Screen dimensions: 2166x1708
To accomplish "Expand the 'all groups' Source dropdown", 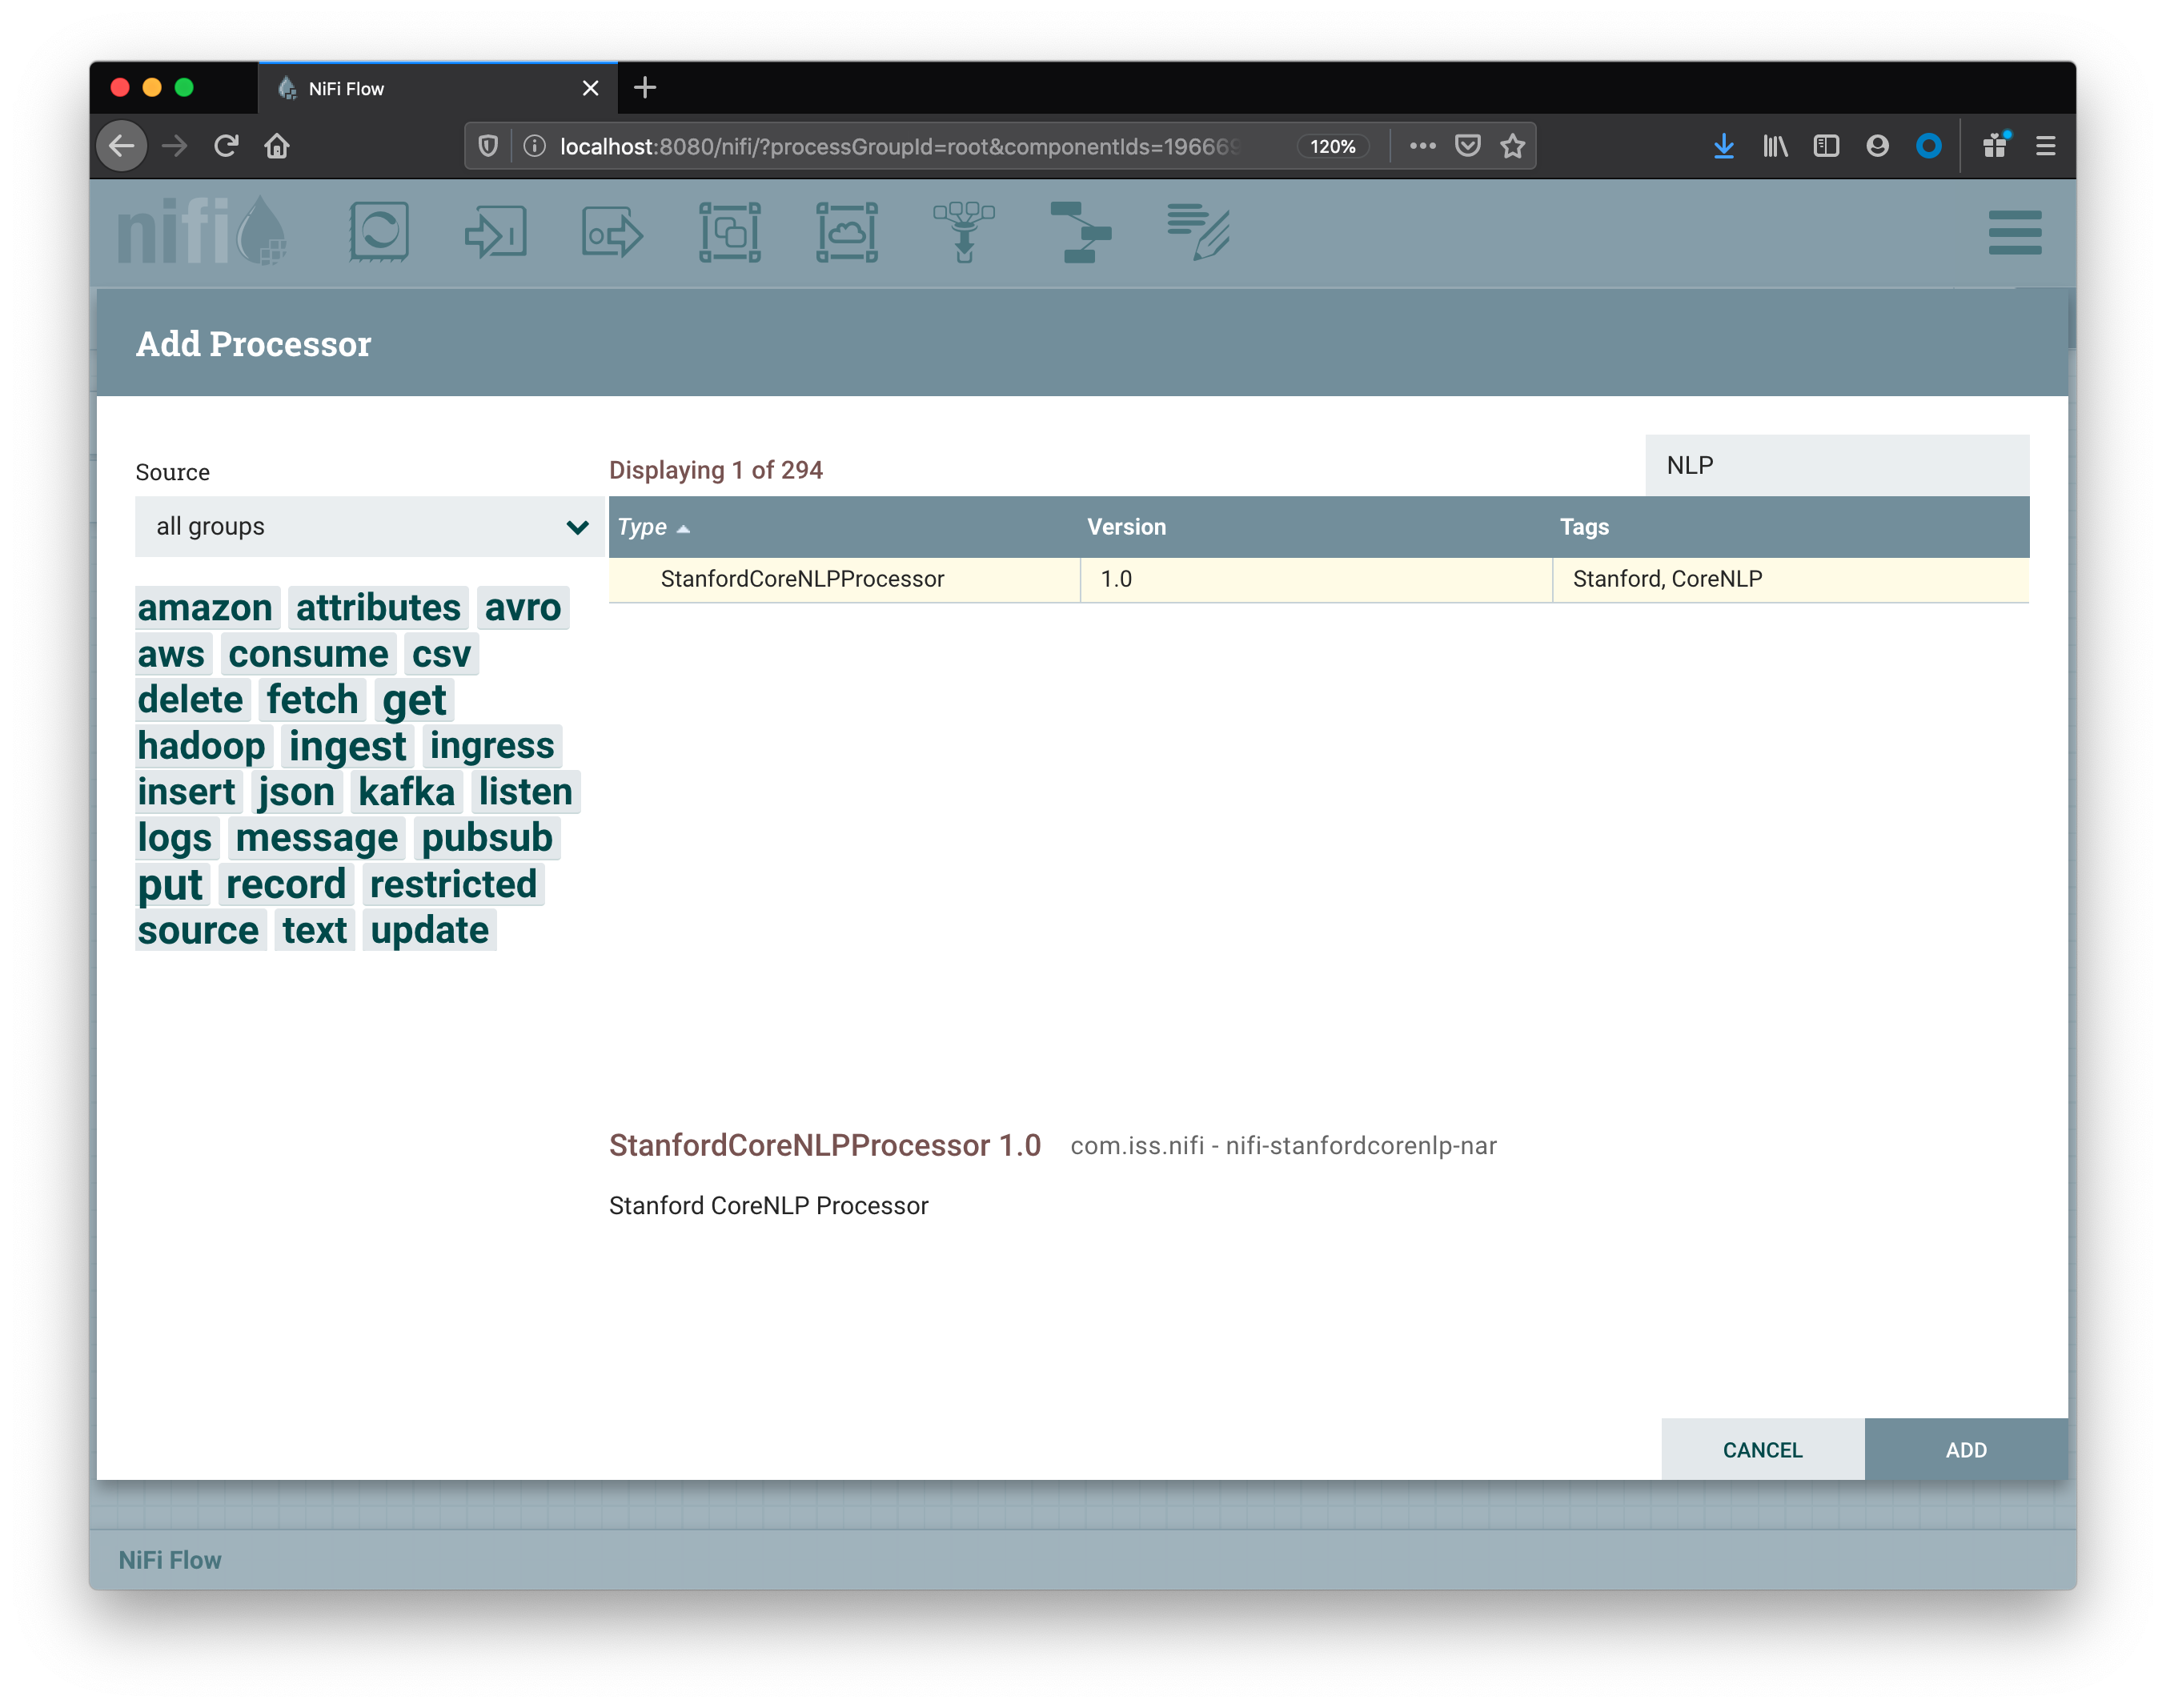I will point(368,527).
